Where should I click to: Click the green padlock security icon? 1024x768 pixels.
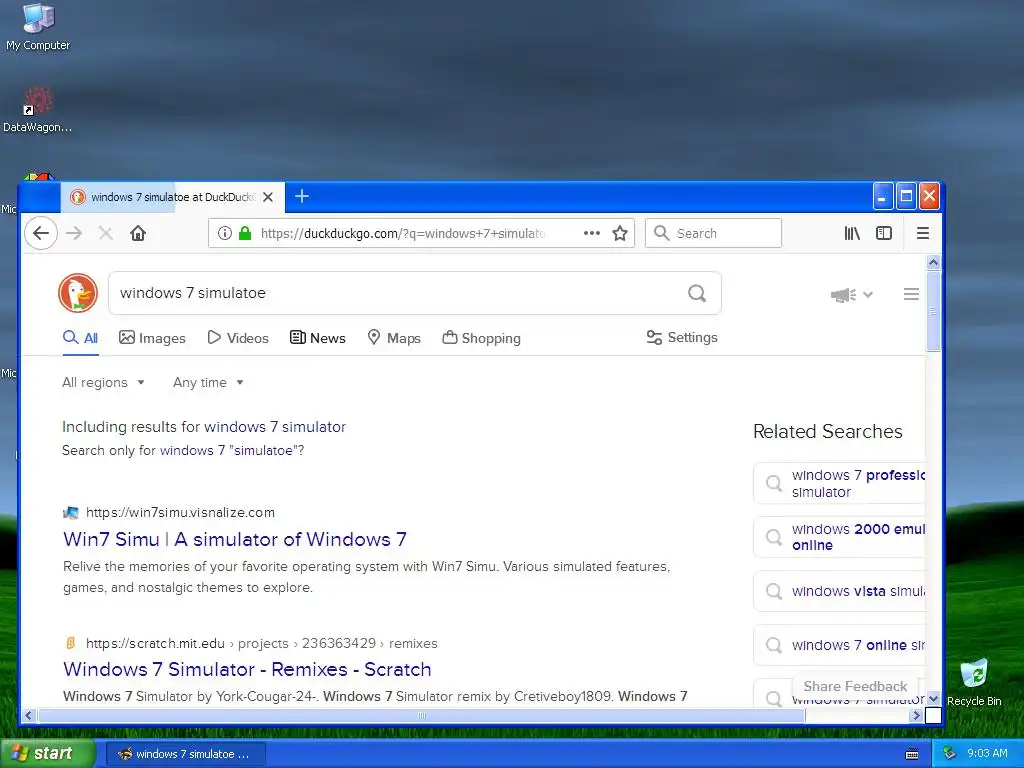tap(245, 233)
